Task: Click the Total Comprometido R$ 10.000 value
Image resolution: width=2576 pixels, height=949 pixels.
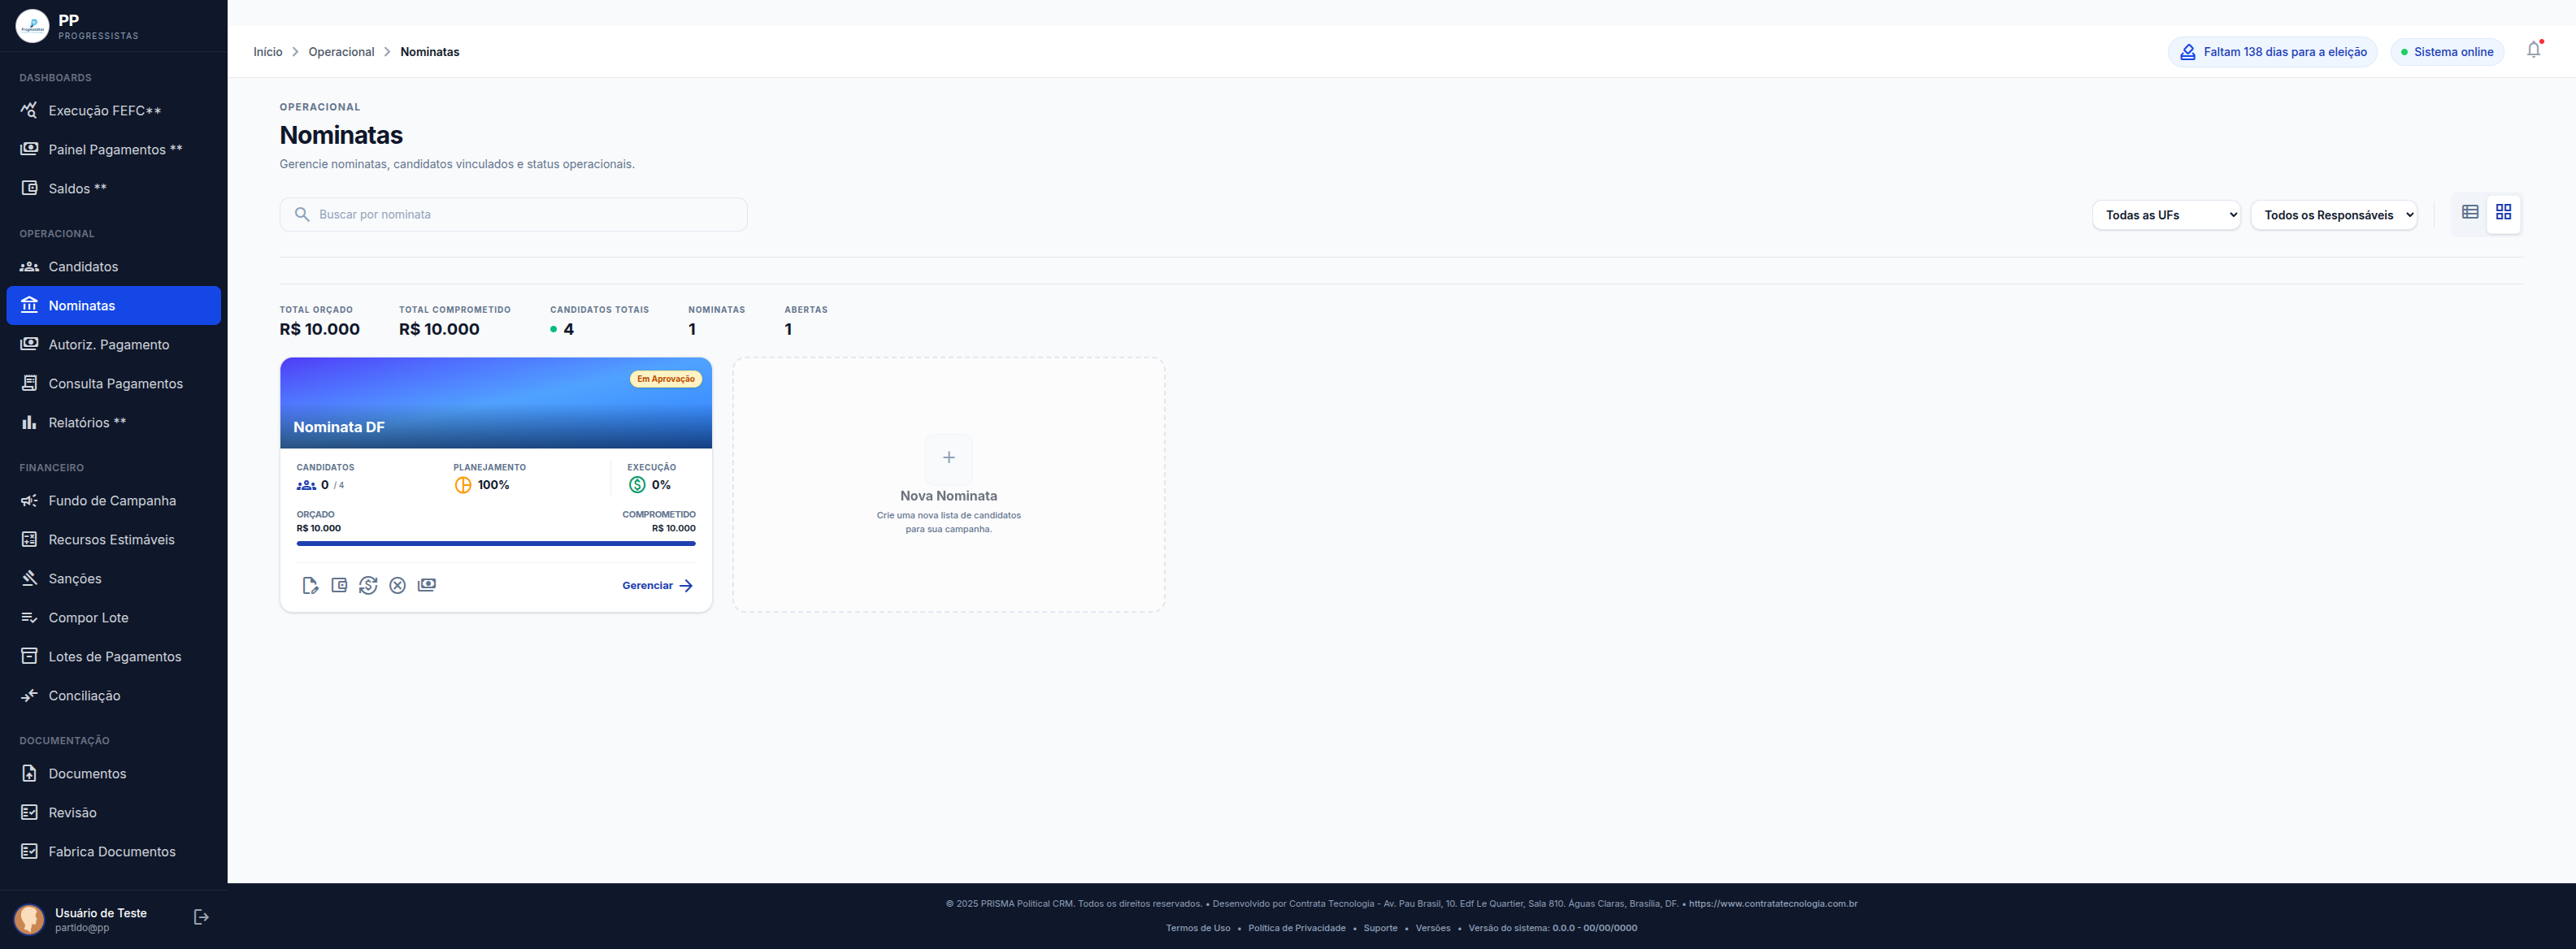Action: point(439,329)
